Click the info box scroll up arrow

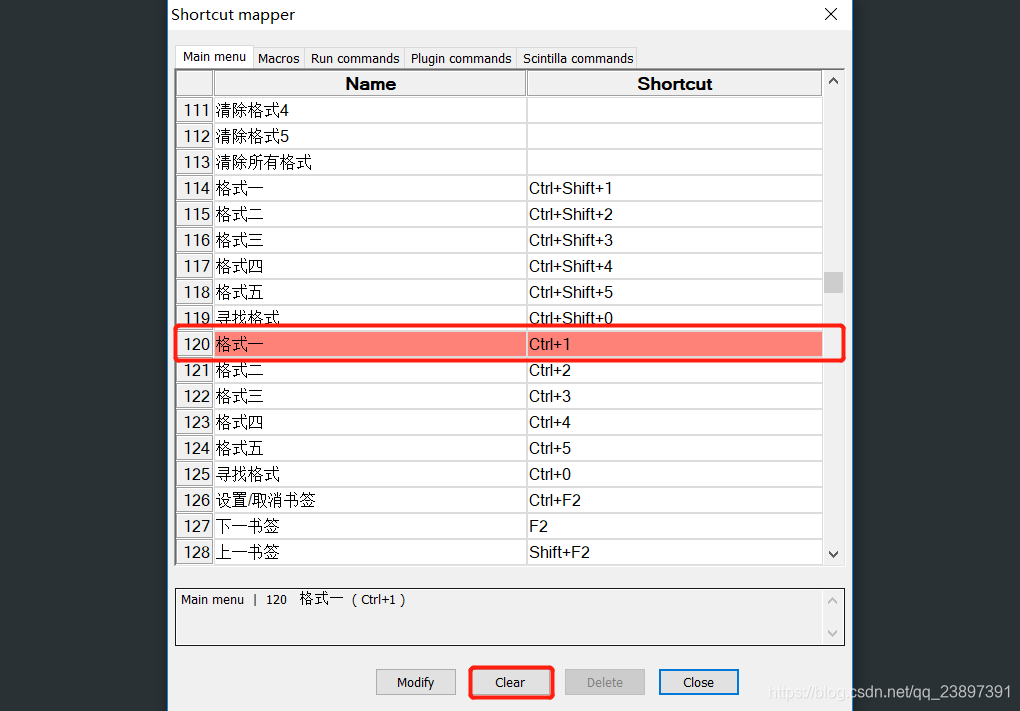(x=832, y=601)
